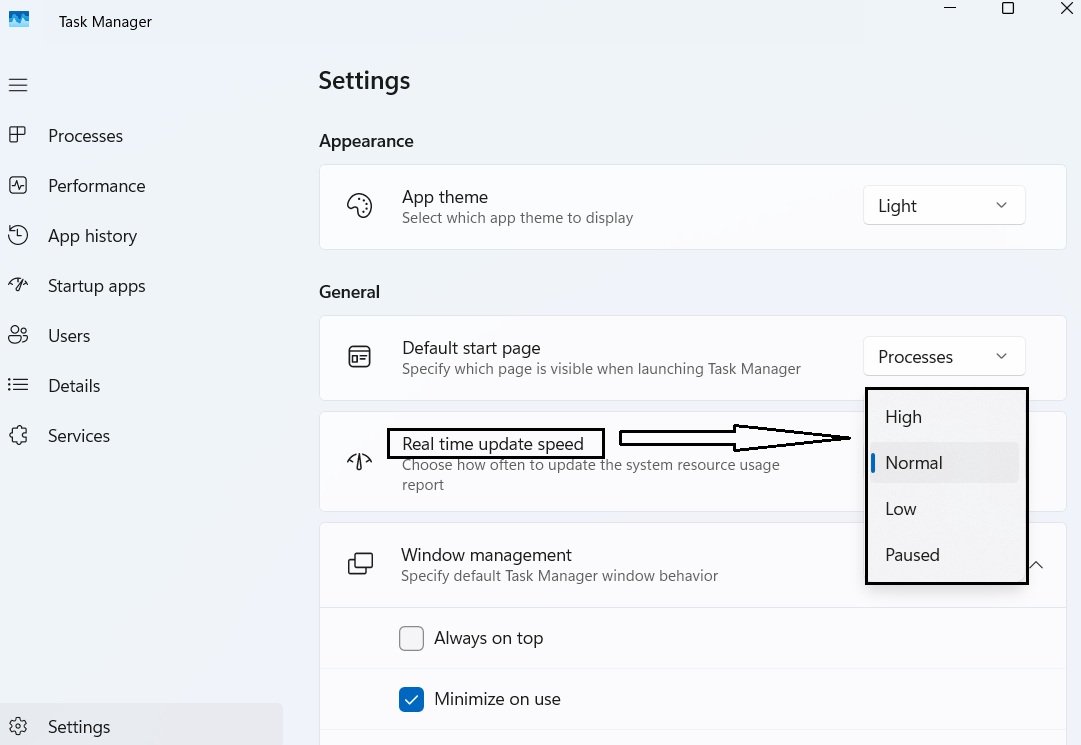Open App history page
Viewport: 1081px width, 745px height.
pyautogui.click(x=92, y=236)
